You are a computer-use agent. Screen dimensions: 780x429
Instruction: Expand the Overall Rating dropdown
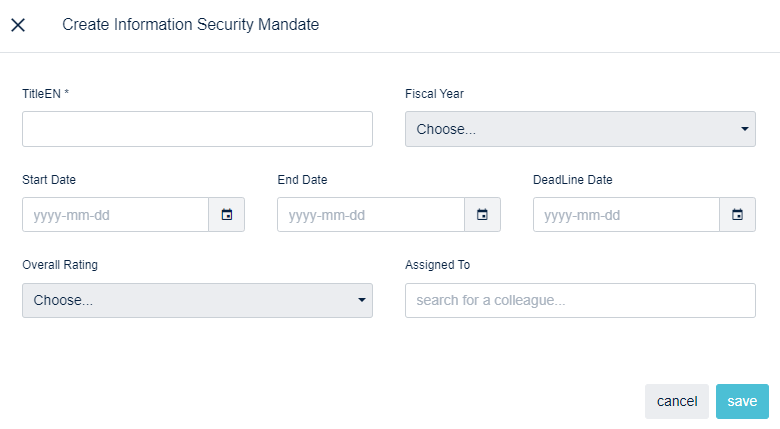(x=197, y=300)
